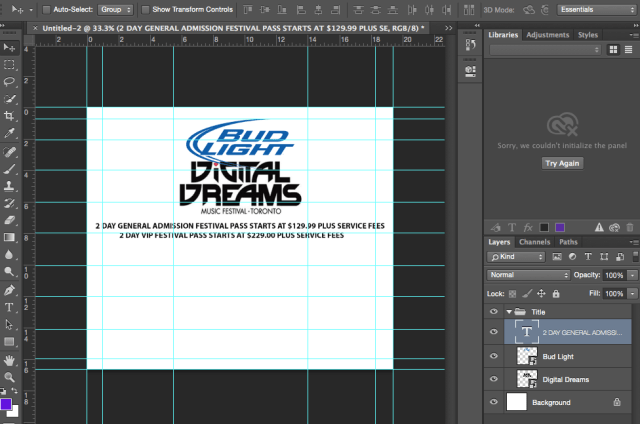The height and width of the screenshot is (424, 640).
Task: Click Lock all padlock icon
Action: tap(556, 293)
